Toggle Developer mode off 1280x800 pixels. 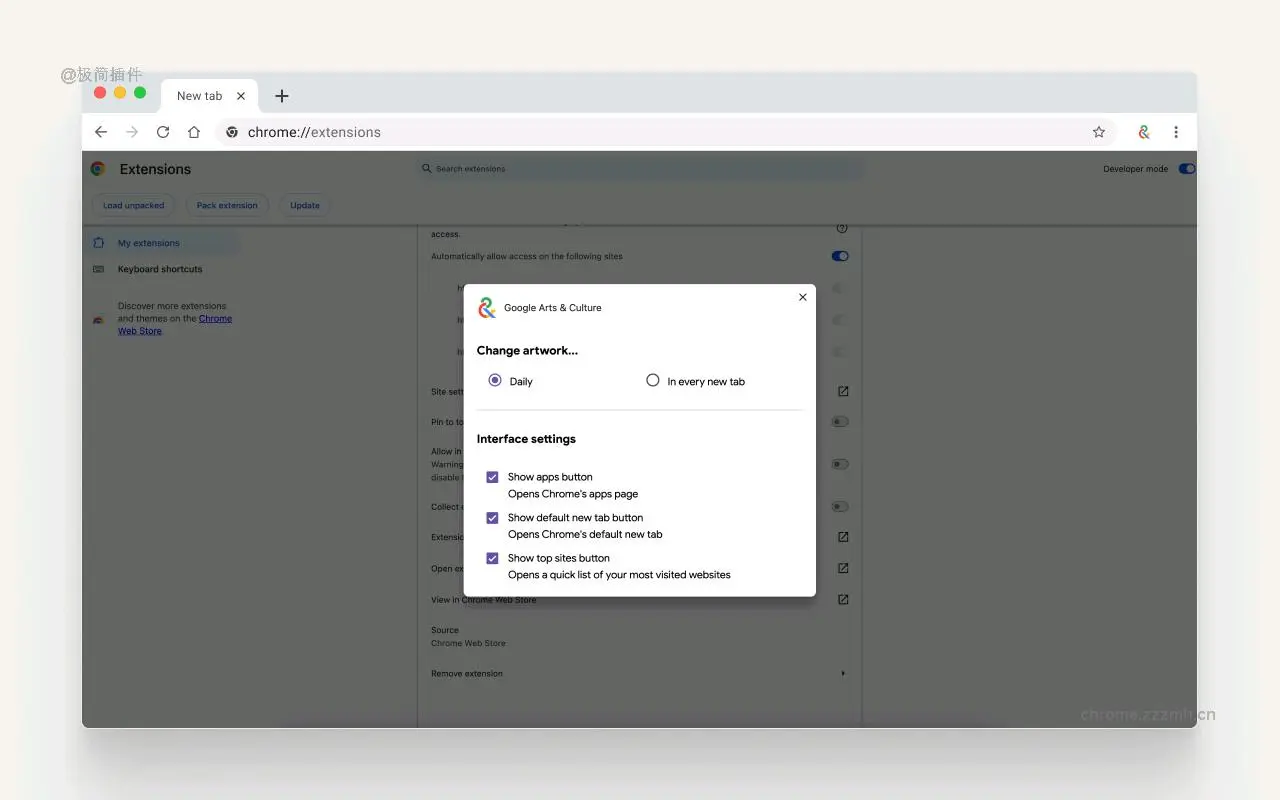[x=1186, y=168]
